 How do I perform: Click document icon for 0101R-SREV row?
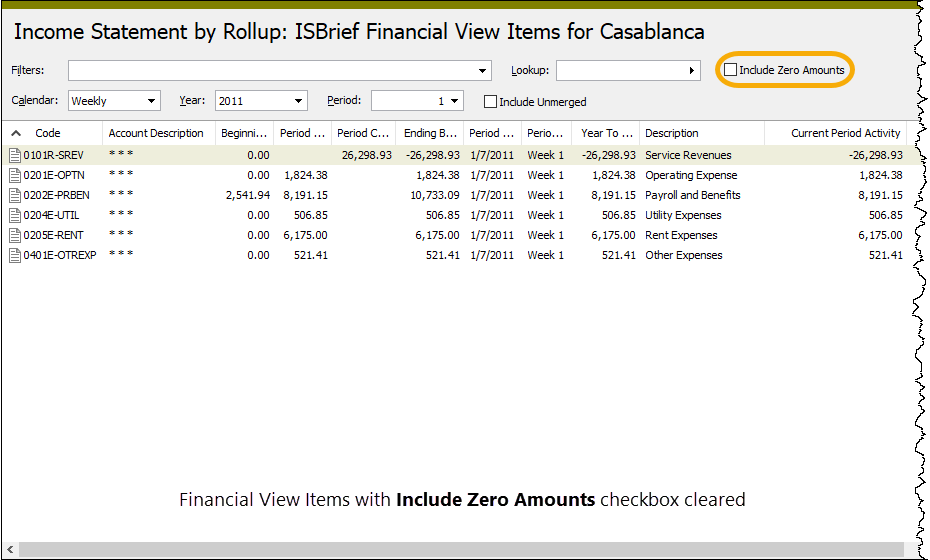point(15,155)
